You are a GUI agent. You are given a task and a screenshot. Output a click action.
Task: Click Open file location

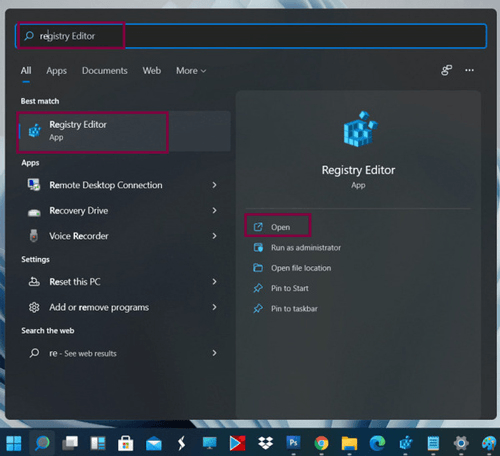(301, 268)
